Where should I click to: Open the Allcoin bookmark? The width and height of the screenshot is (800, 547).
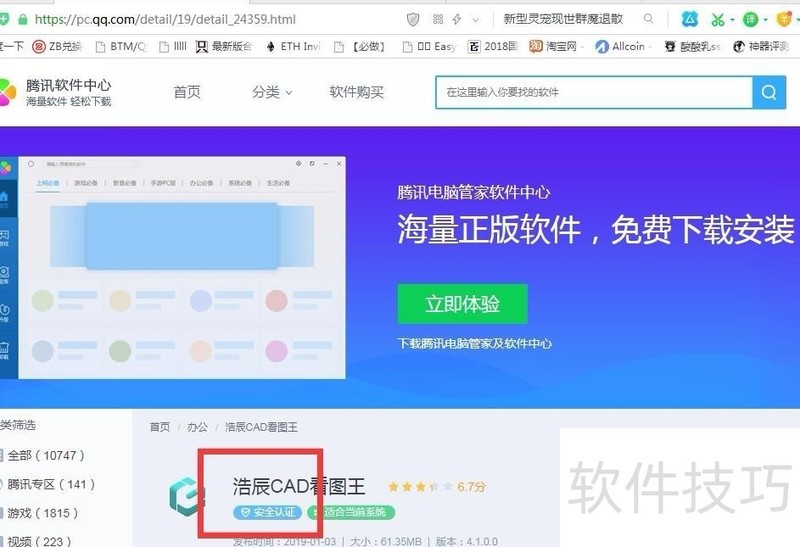pyautogui.click(x=620, y=46)
